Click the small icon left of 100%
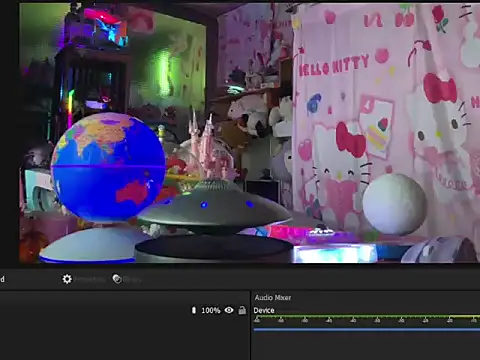This screenshot has width=480, height=360. coord(194,310)
